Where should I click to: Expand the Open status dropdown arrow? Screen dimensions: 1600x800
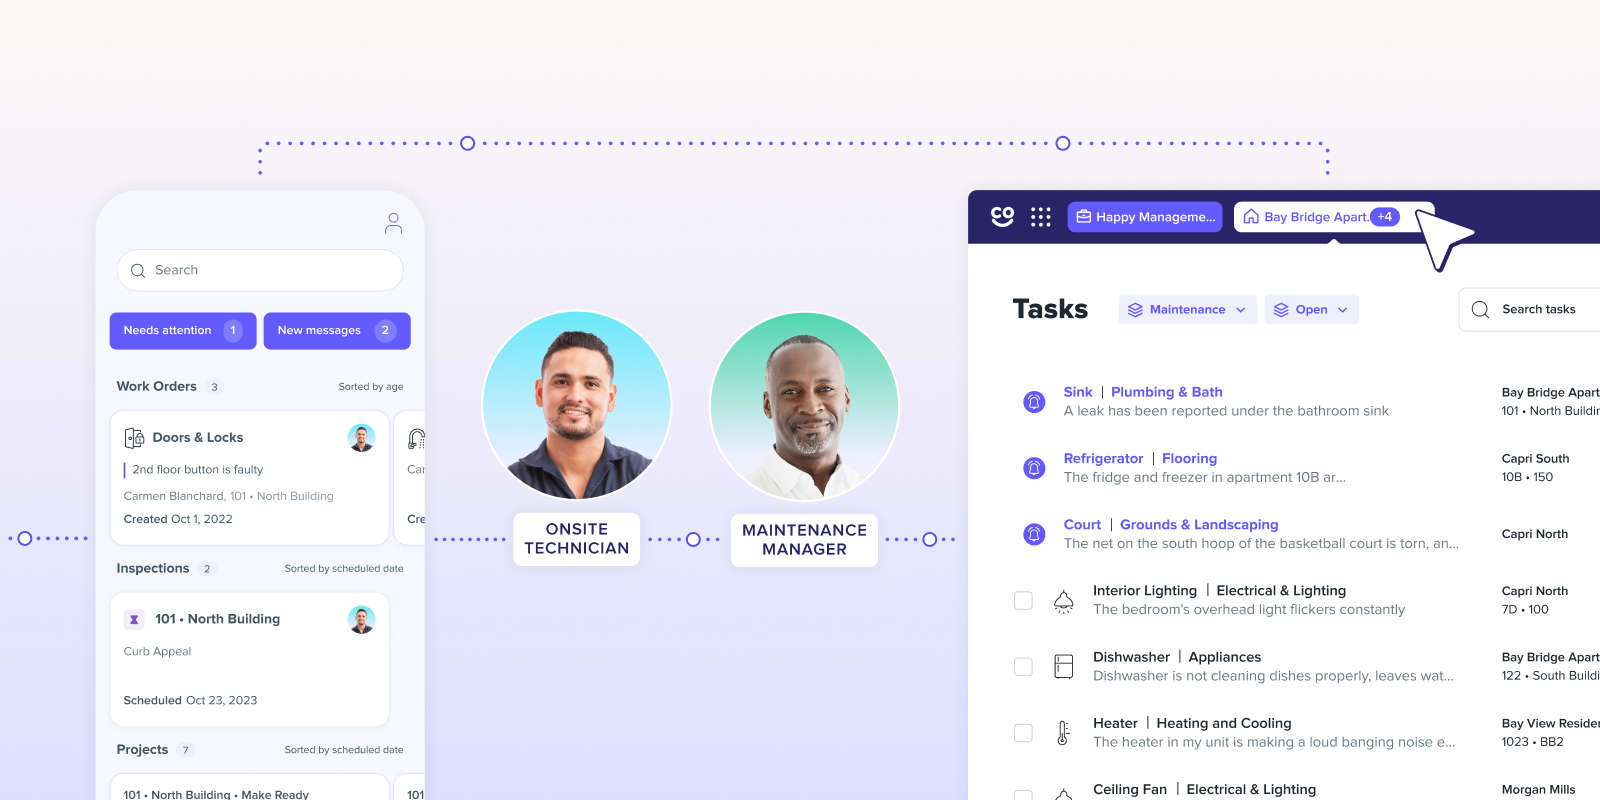point(1343,310)
